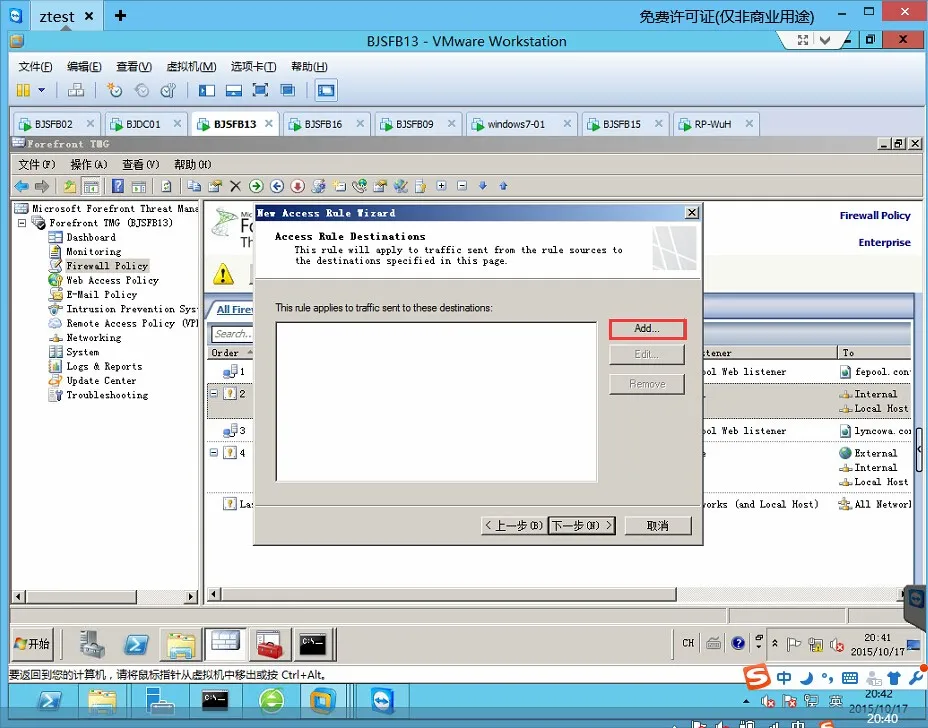This screenshot has width=928, height=728.
Task: Click the blue move-down arrow icon
Action: (x=482, y=186)
